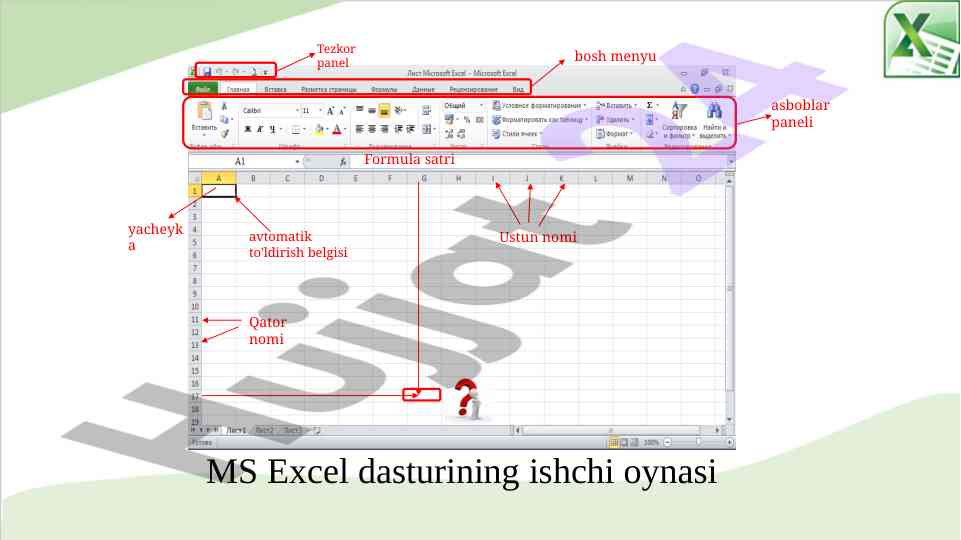Click the Comma Style 000 icon
Image resolution: width=961 pixels, height=540 pixels.
tap(479, 120)
